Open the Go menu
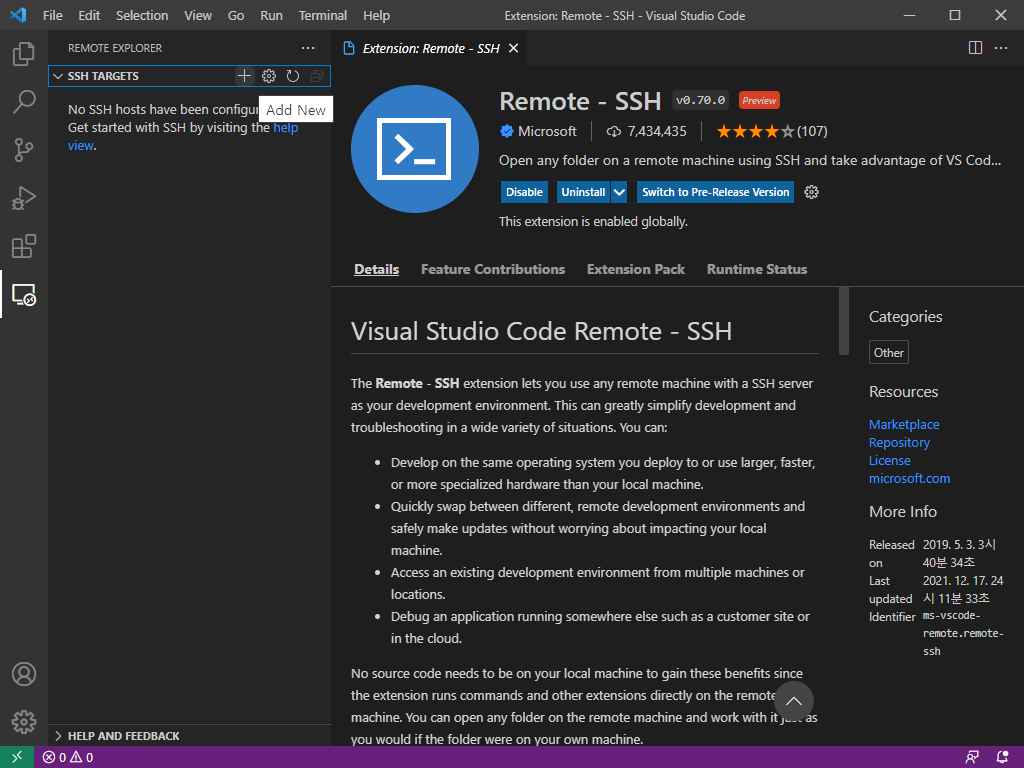The width and height of the screenshot is (1024, 768). pos(236,15)
